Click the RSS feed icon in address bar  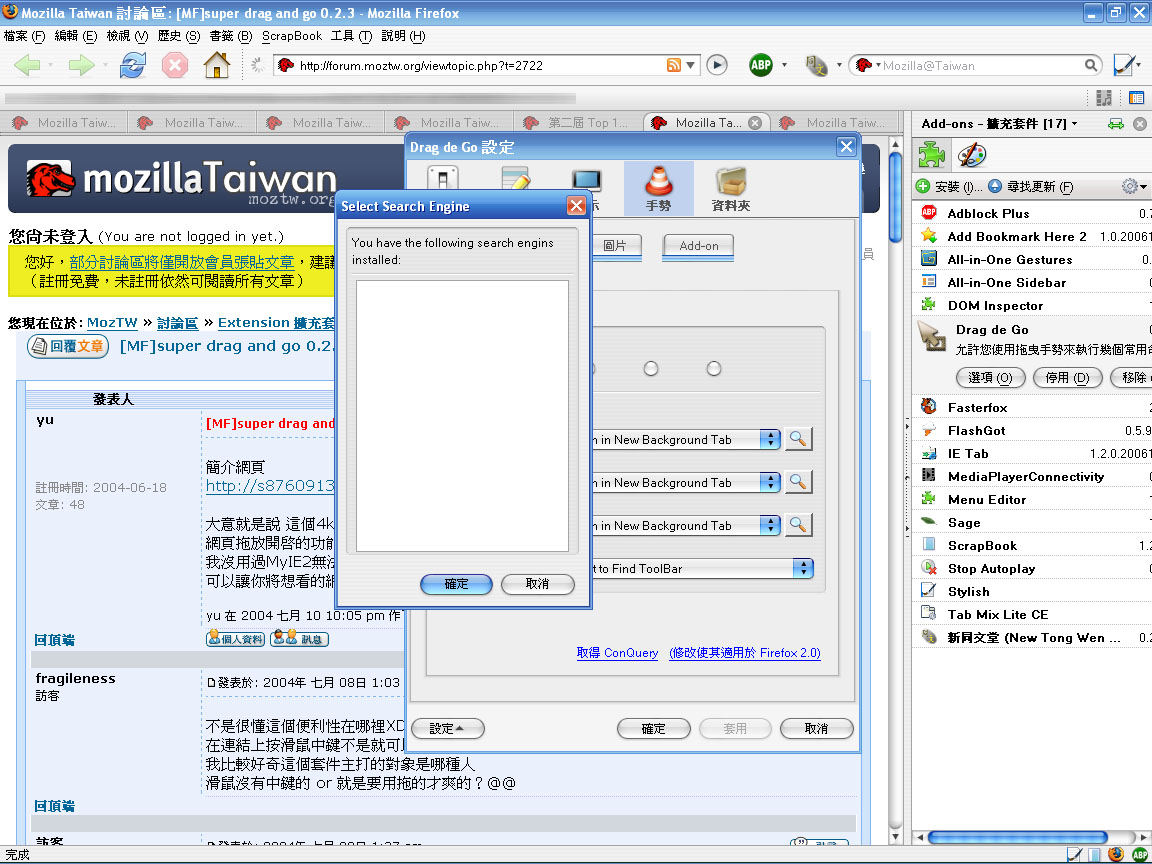pos(674,65)
